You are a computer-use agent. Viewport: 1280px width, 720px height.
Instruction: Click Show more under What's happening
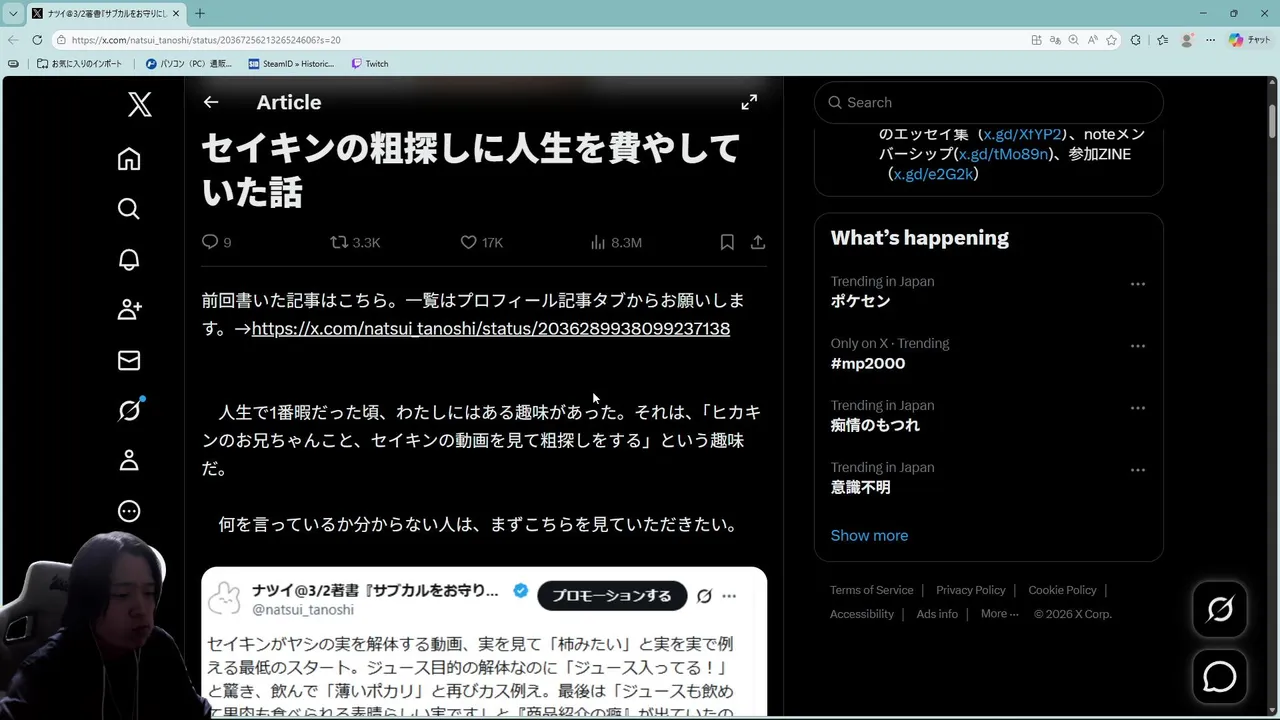[x=869, y=535]
